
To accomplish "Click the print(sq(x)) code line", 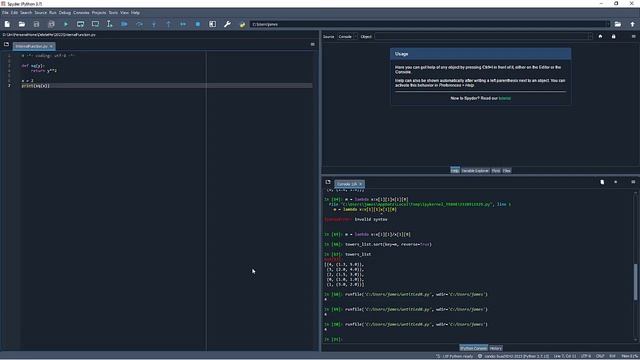I will coord(36,86).
